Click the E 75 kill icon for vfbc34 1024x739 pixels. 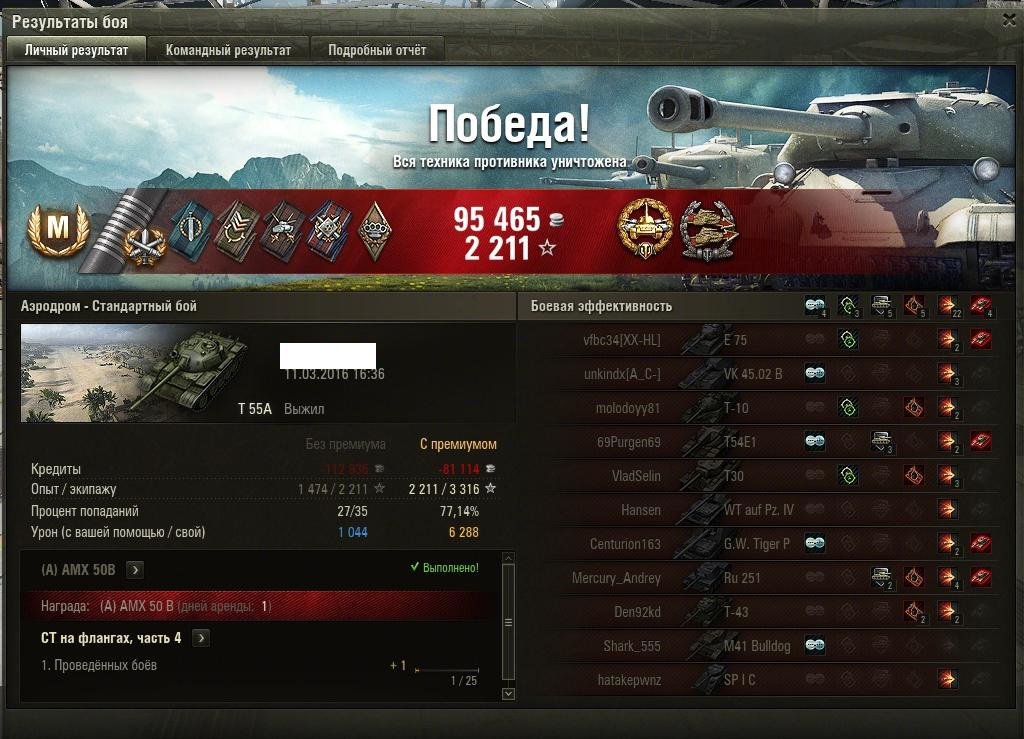click(x=980, y=339)
